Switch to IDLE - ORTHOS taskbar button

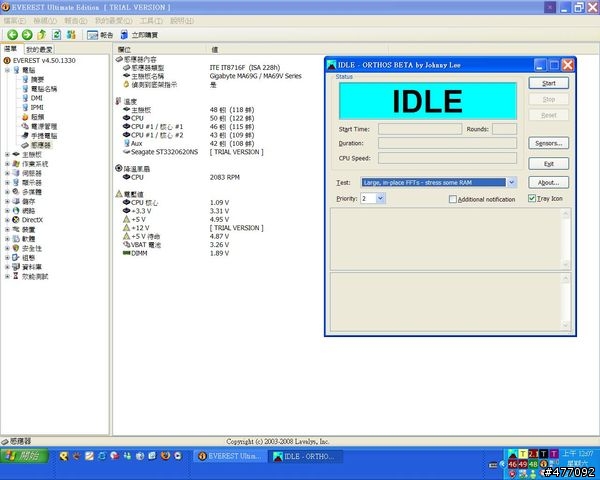[x=305, y=456]
